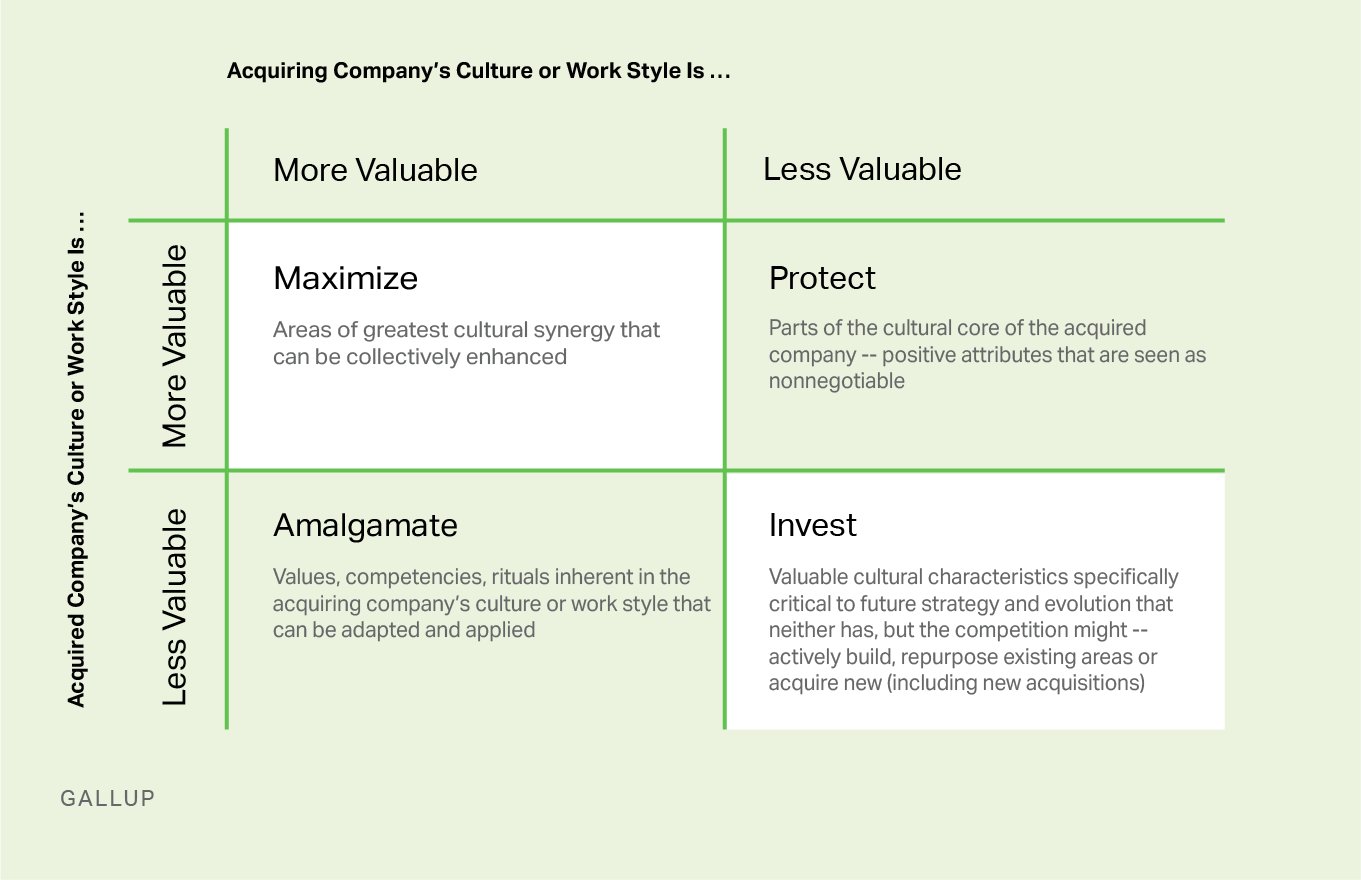This screenshot has height=880, width=1361.
Task: Click the GALLUP logo text
Action: point(108,798)
